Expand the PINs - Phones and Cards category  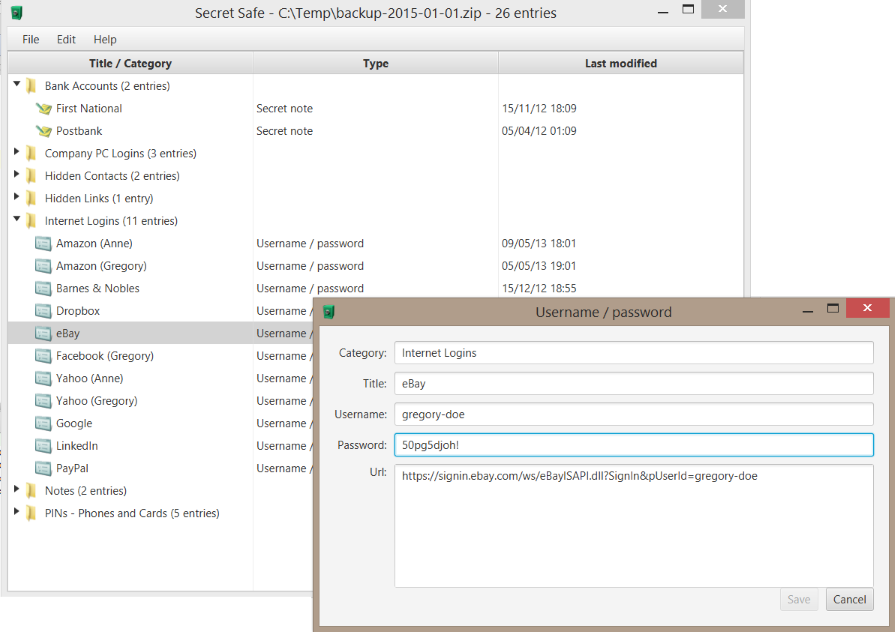pyautogui.click(x=17, y=513)
